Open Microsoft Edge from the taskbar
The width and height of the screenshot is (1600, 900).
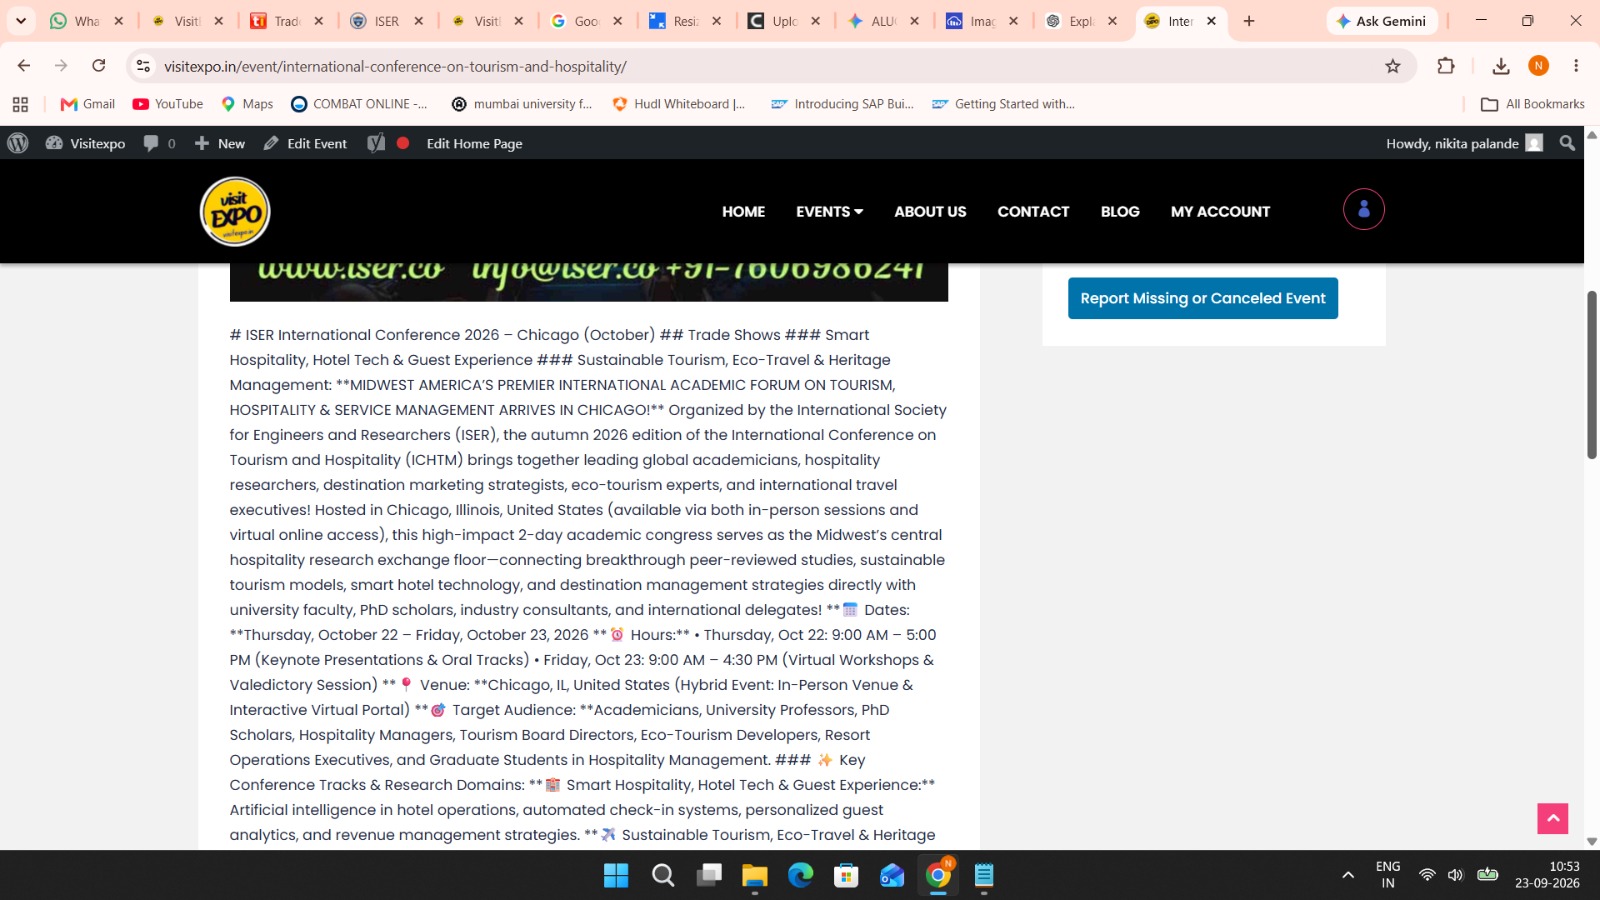coord(800,876)
